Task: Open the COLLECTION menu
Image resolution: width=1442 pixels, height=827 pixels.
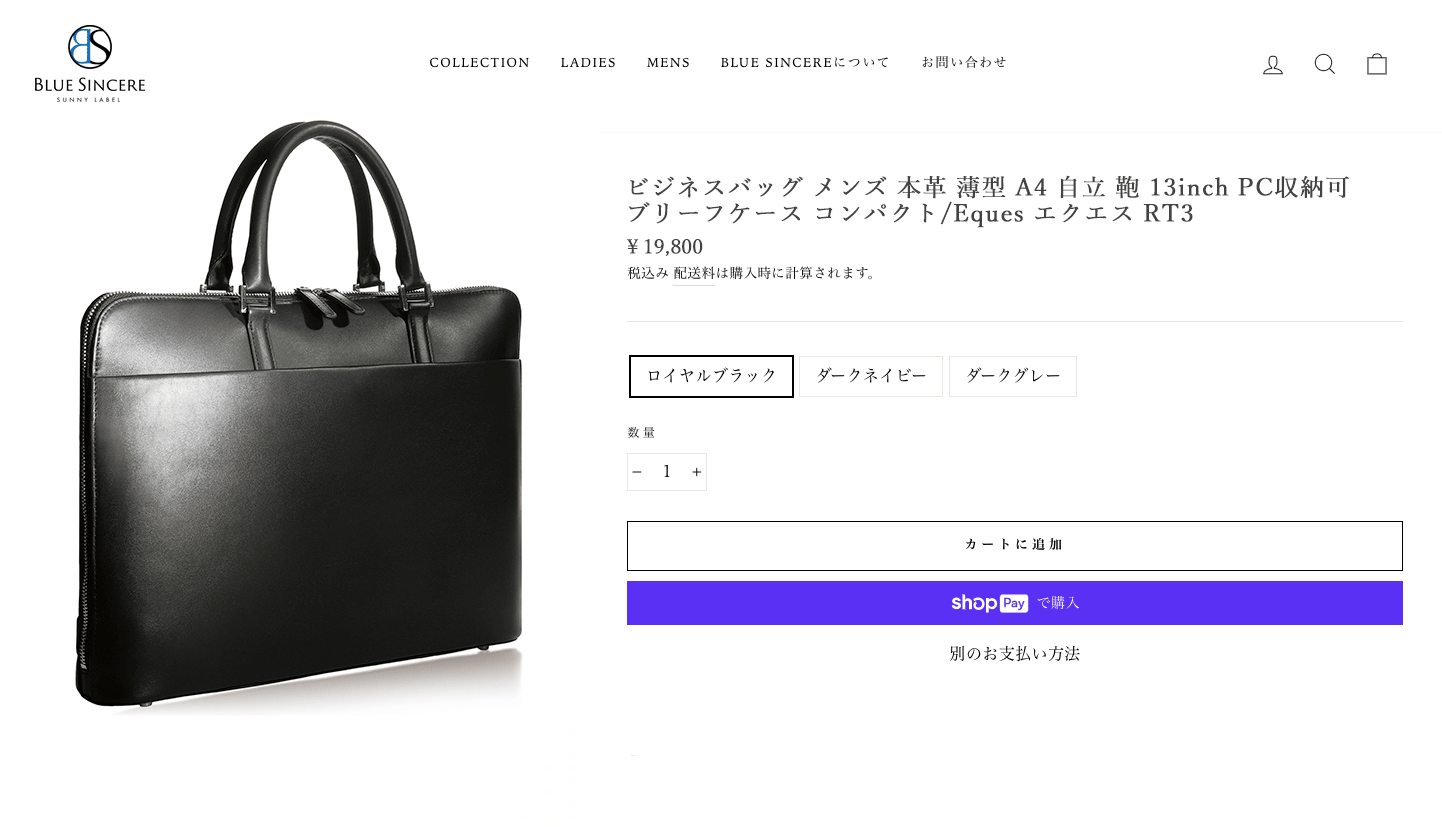Action: (480, 63)
